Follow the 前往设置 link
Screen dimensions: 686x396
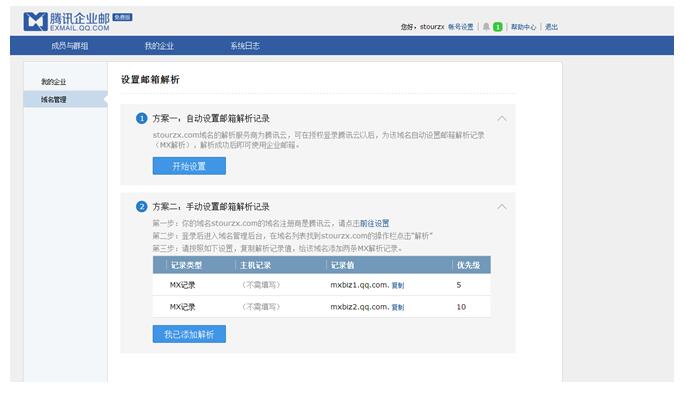(x=374, y=223)
